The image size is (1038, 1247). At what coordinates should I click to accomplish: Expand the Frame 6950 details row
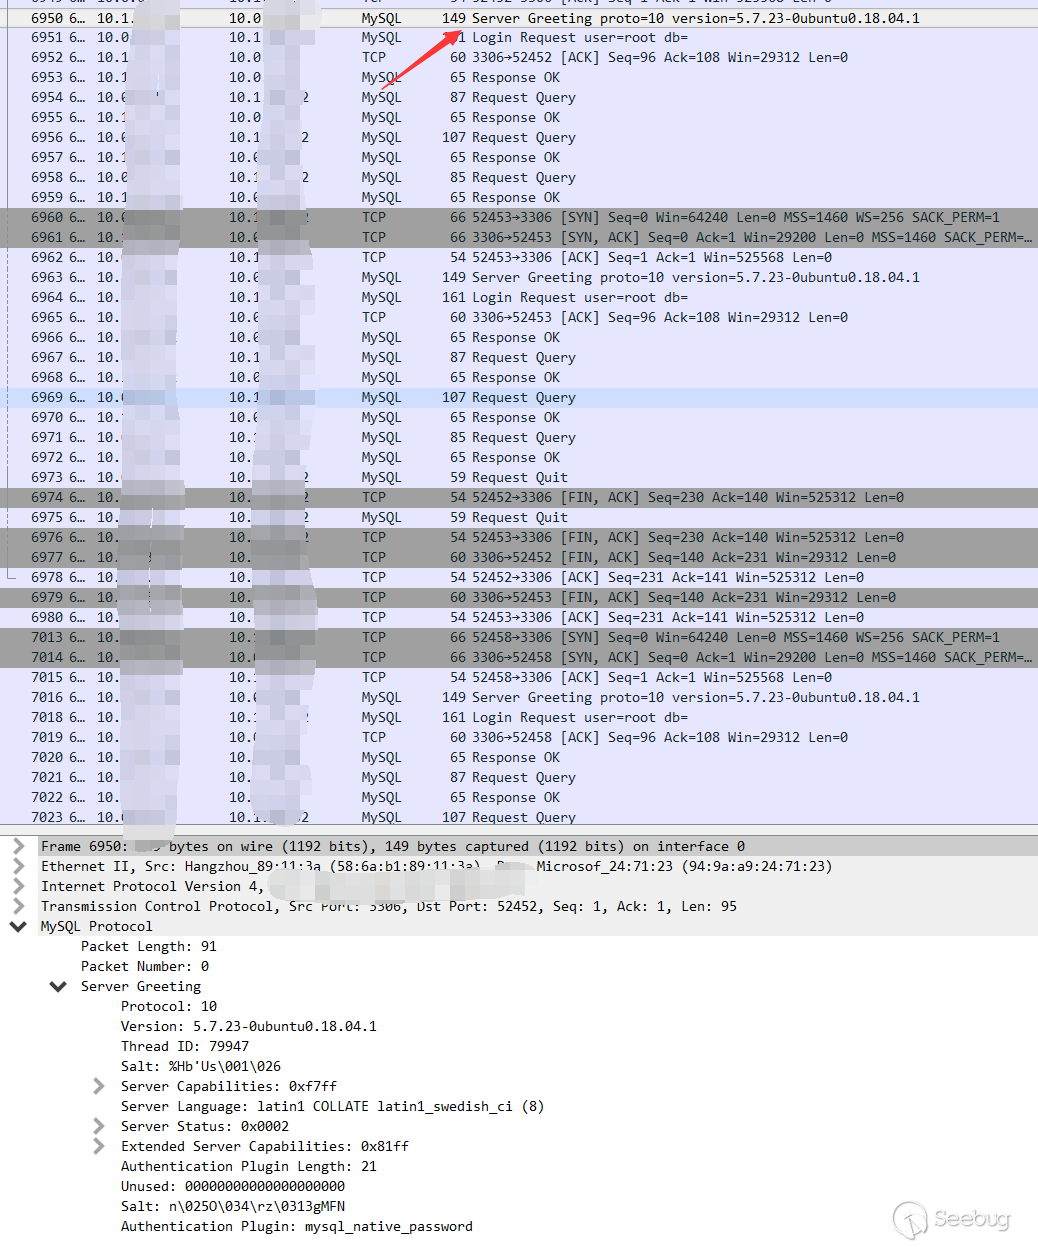(x=18, y=846)
